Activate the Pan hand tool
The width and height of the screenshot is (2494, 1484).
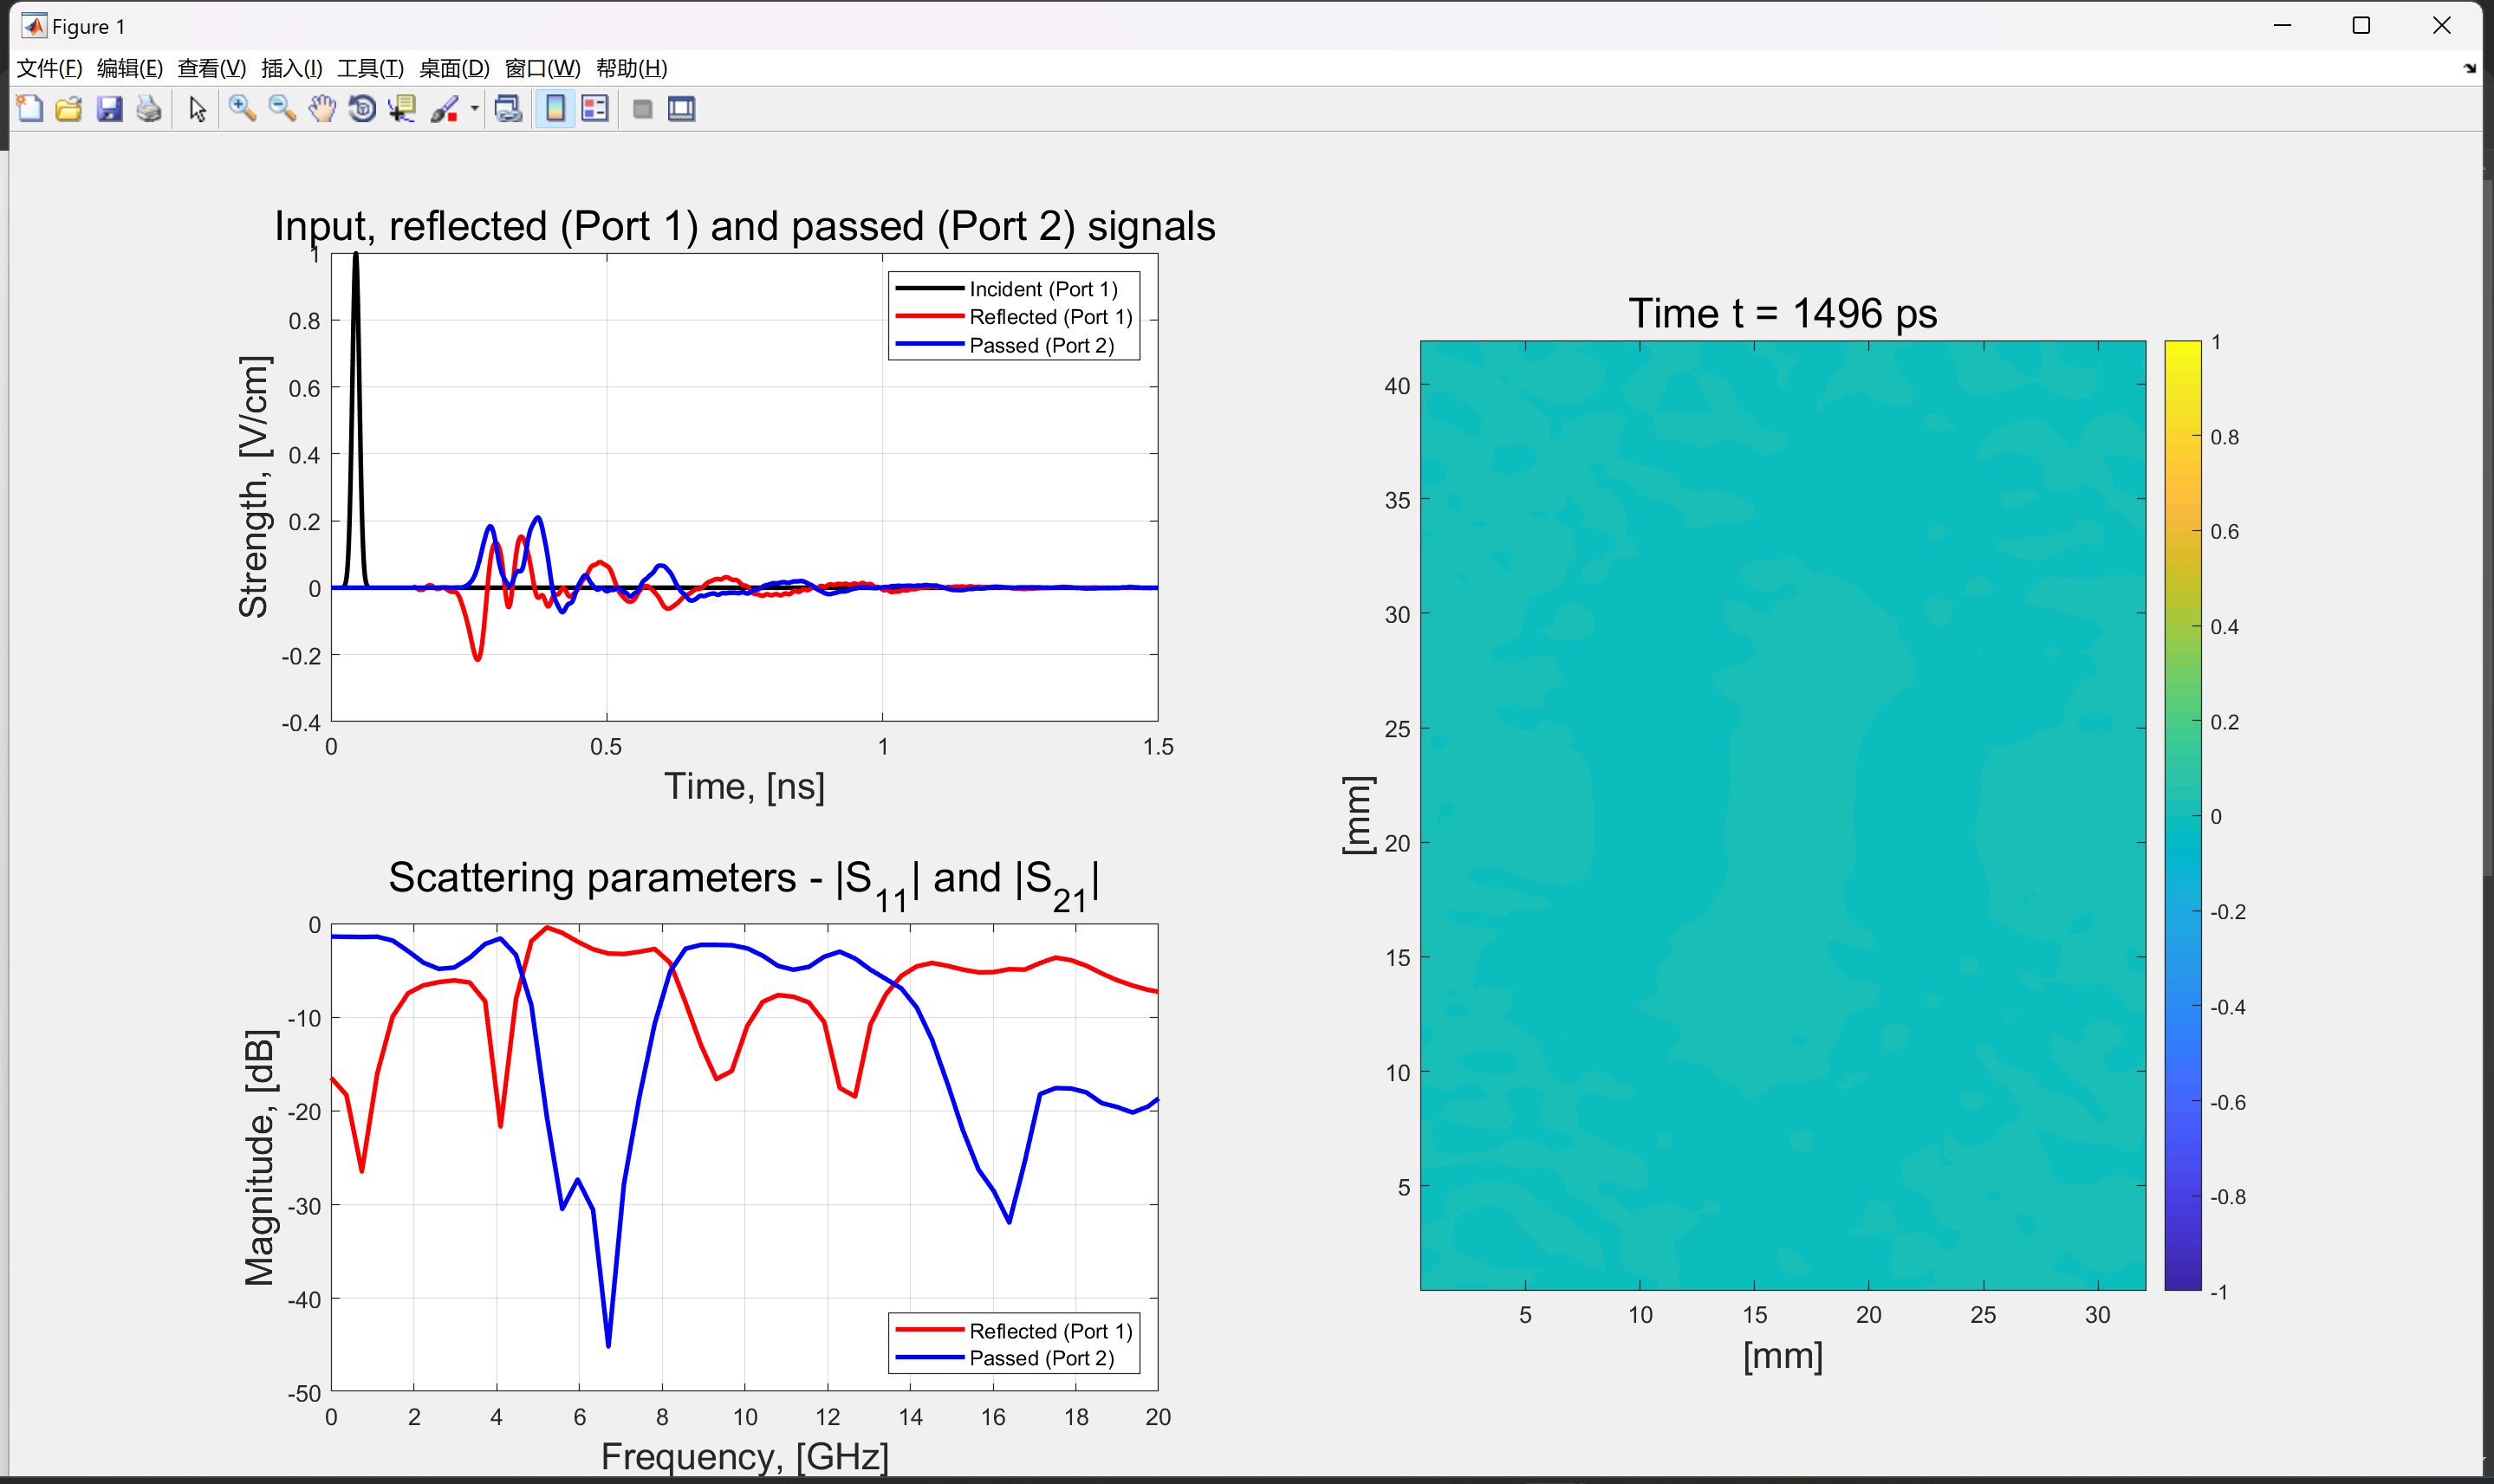(x=322, y=109)
